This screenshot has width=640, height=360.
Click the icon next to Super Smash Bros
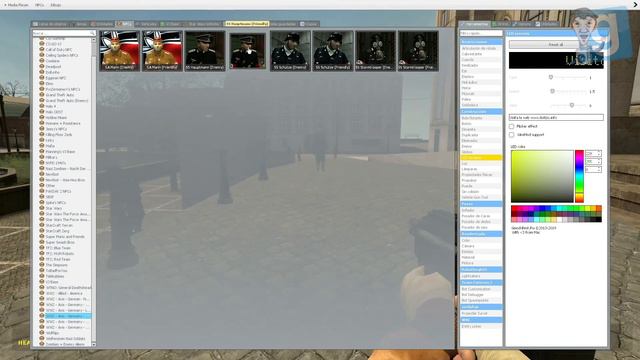point(42,242)
